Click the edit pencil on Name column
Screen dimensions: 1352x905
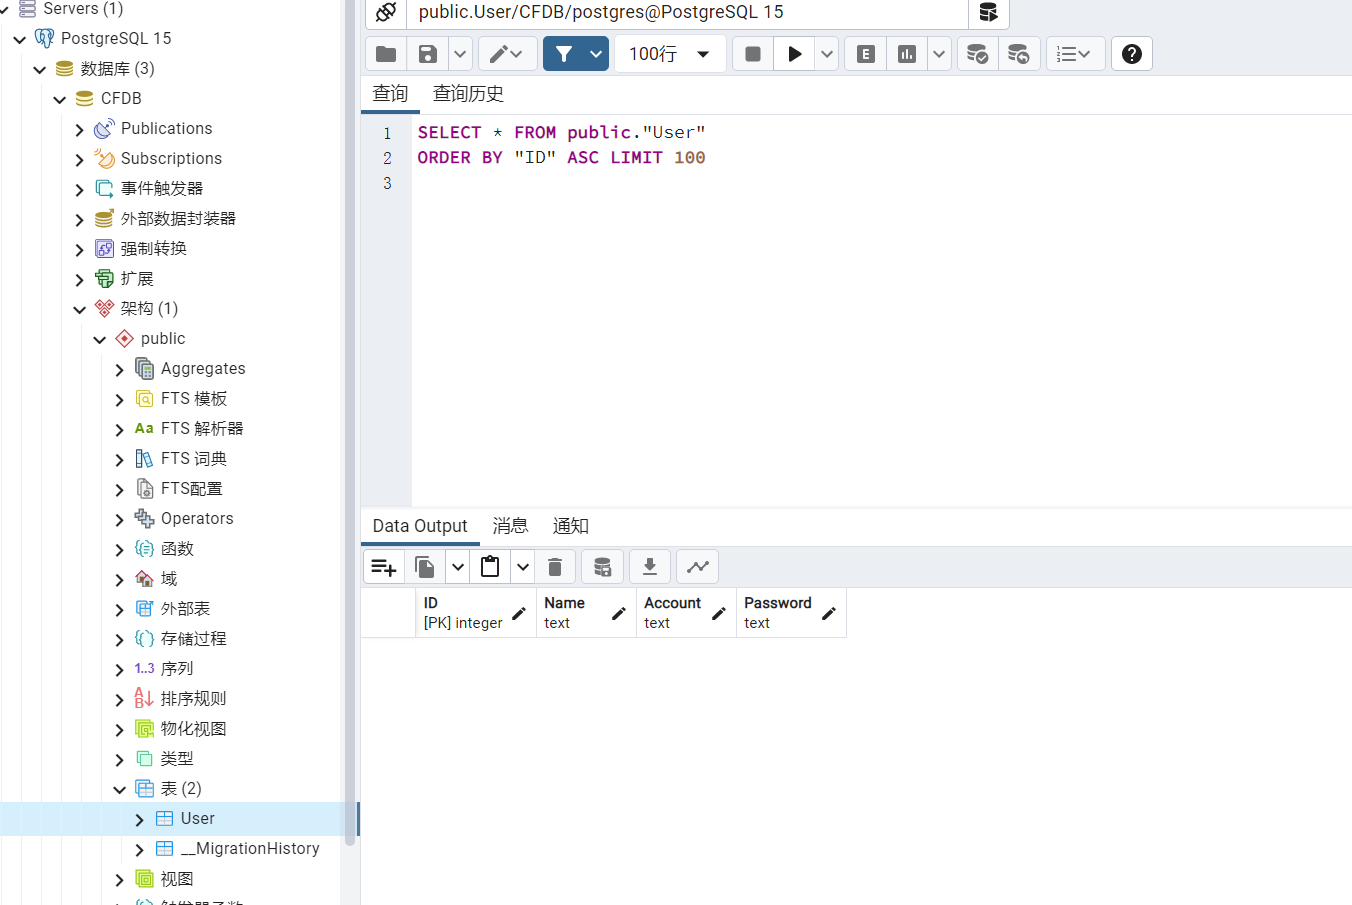click(x=619, y=613)
